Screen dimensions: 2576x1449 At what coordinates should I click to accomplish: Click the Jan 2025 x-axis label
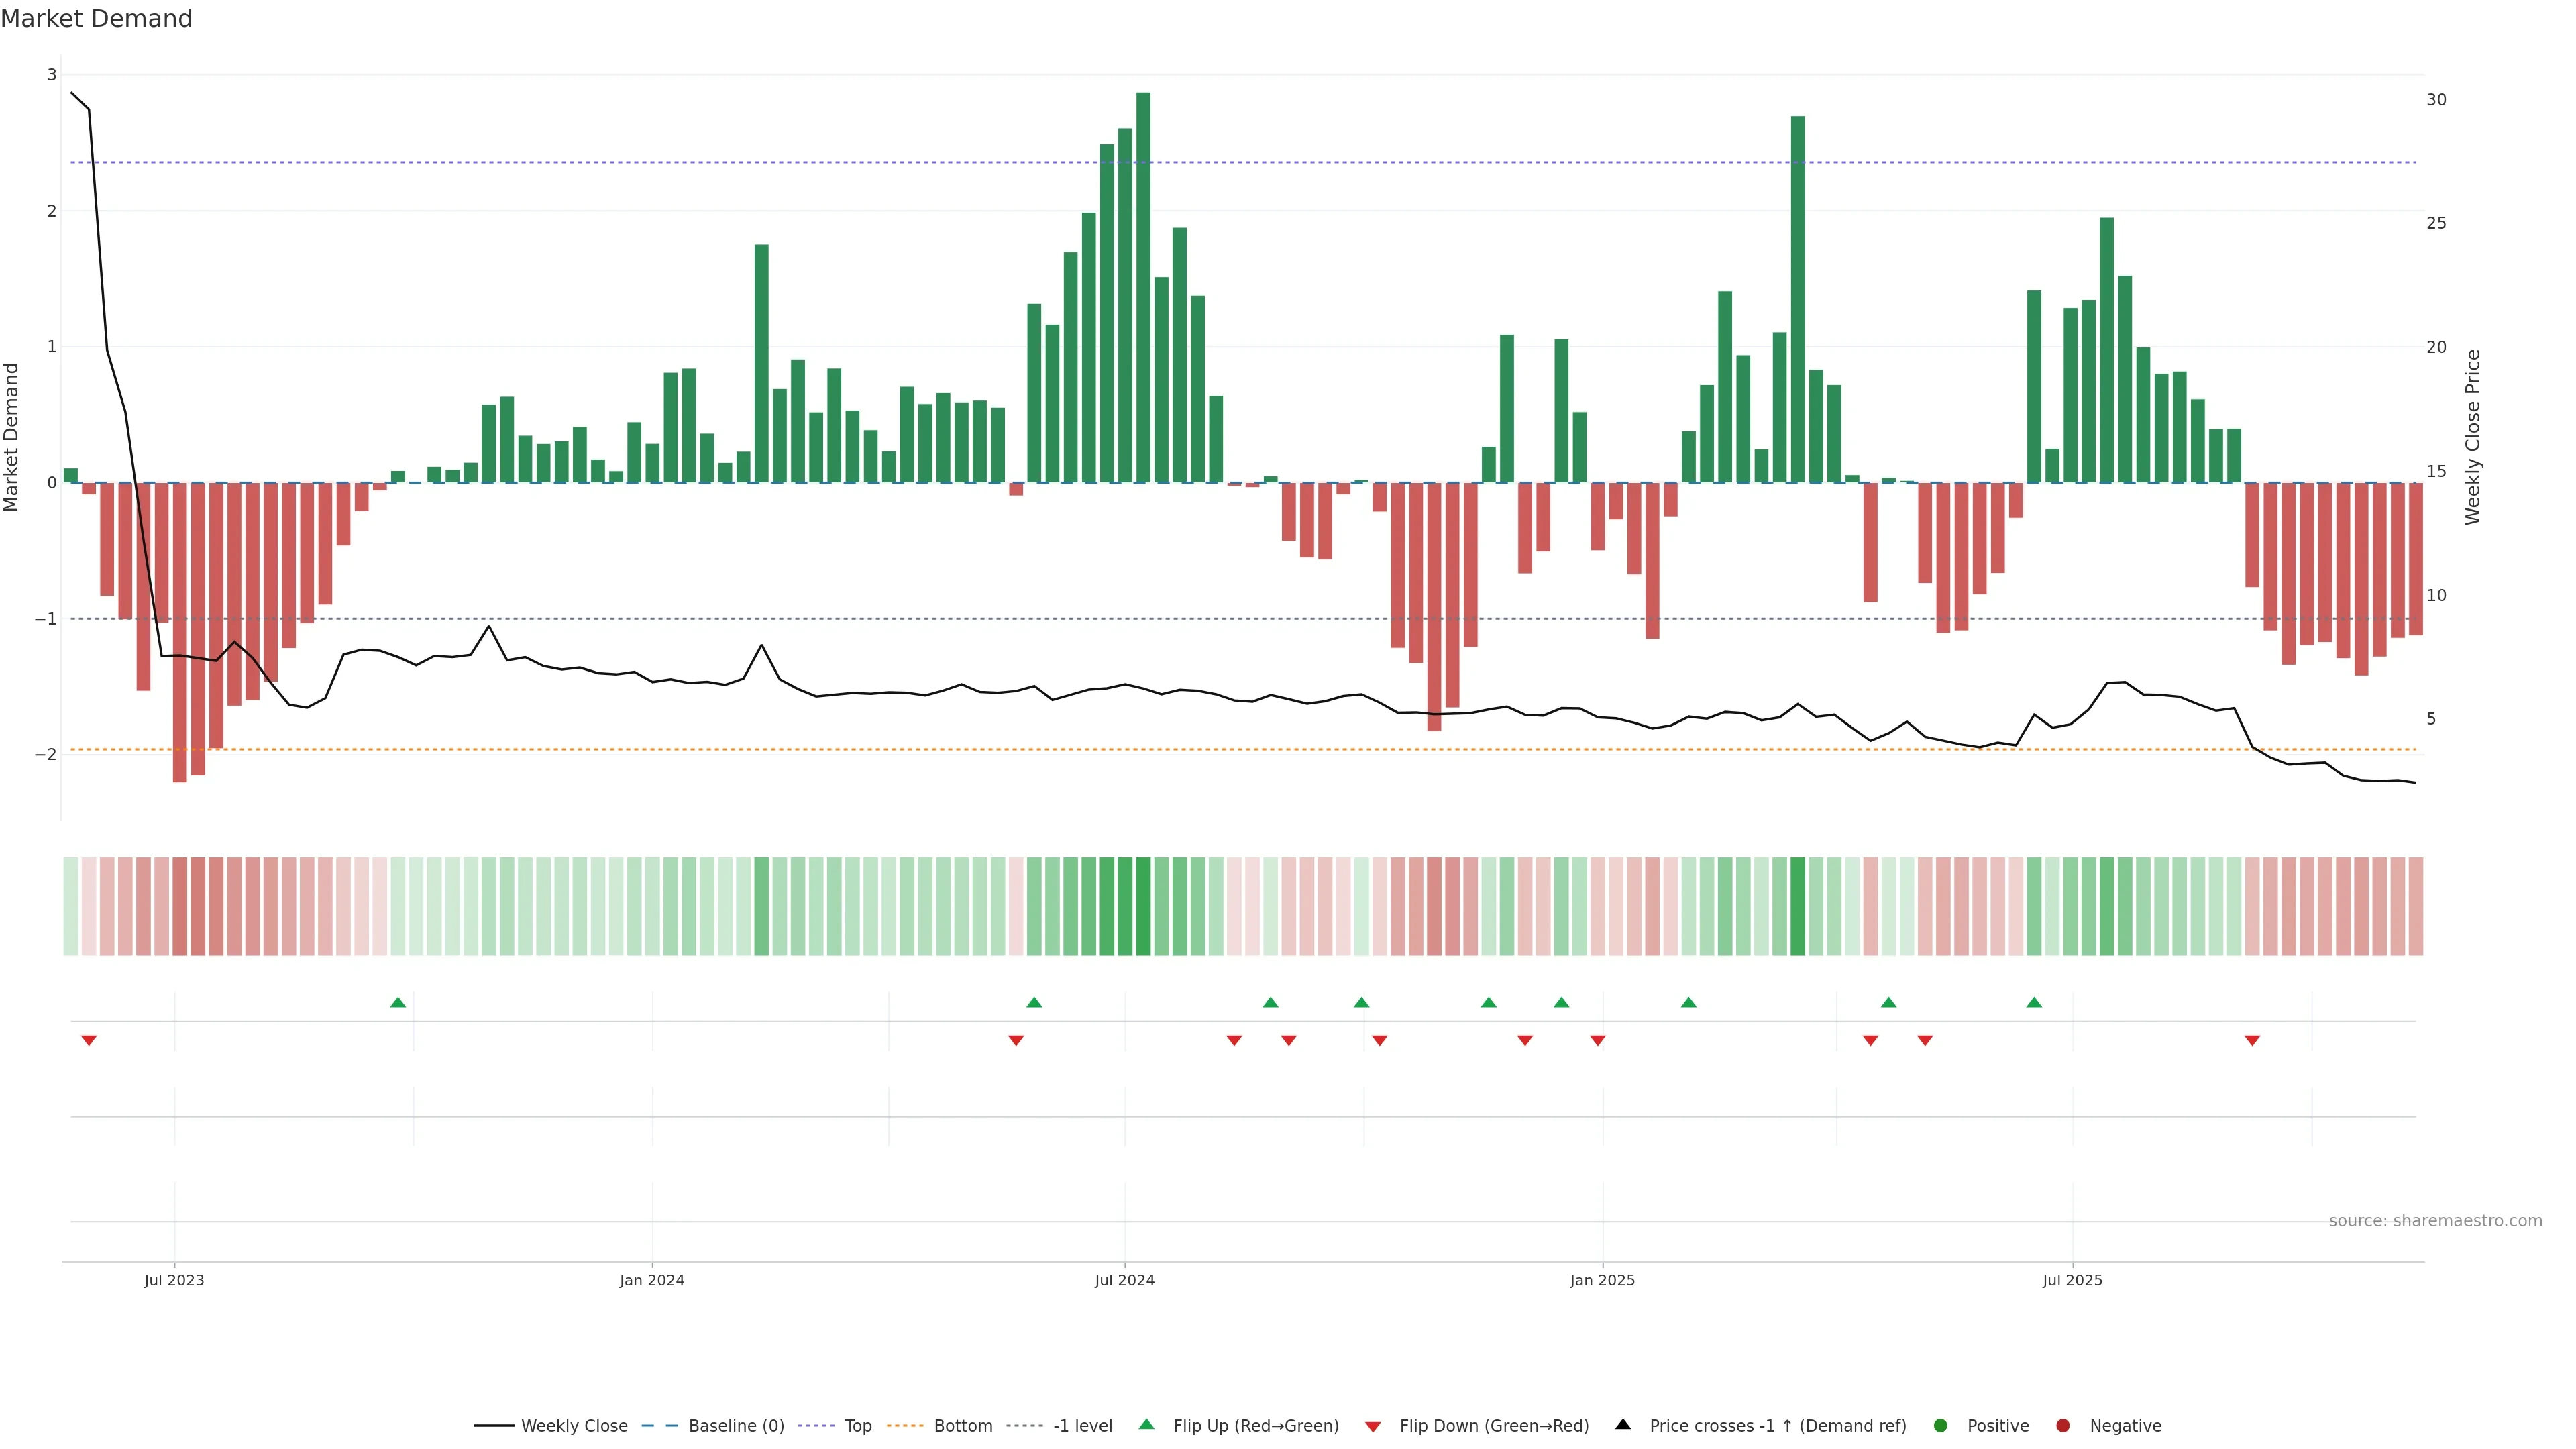coord(1602,1280)
